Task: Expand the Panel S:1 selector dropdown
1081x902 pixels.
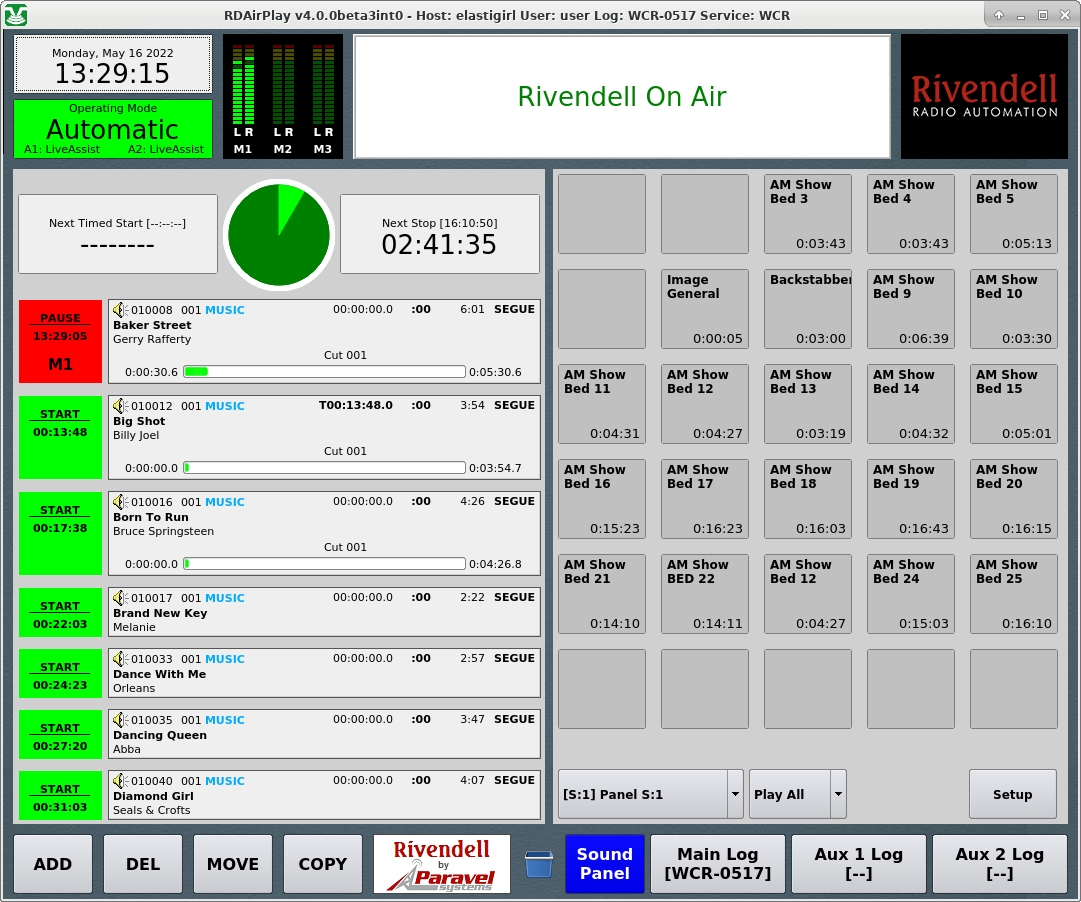Action: (735, 794)
